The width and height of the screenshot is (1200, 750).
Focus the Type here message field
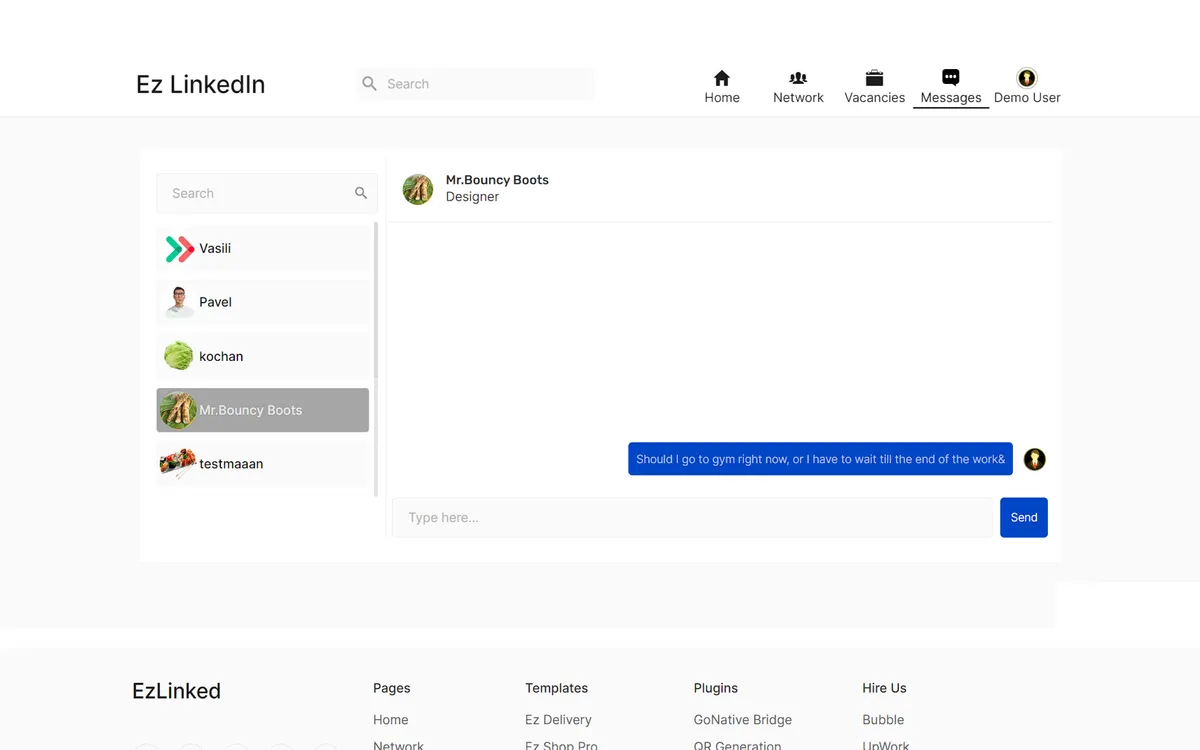(x=692, y=517)
